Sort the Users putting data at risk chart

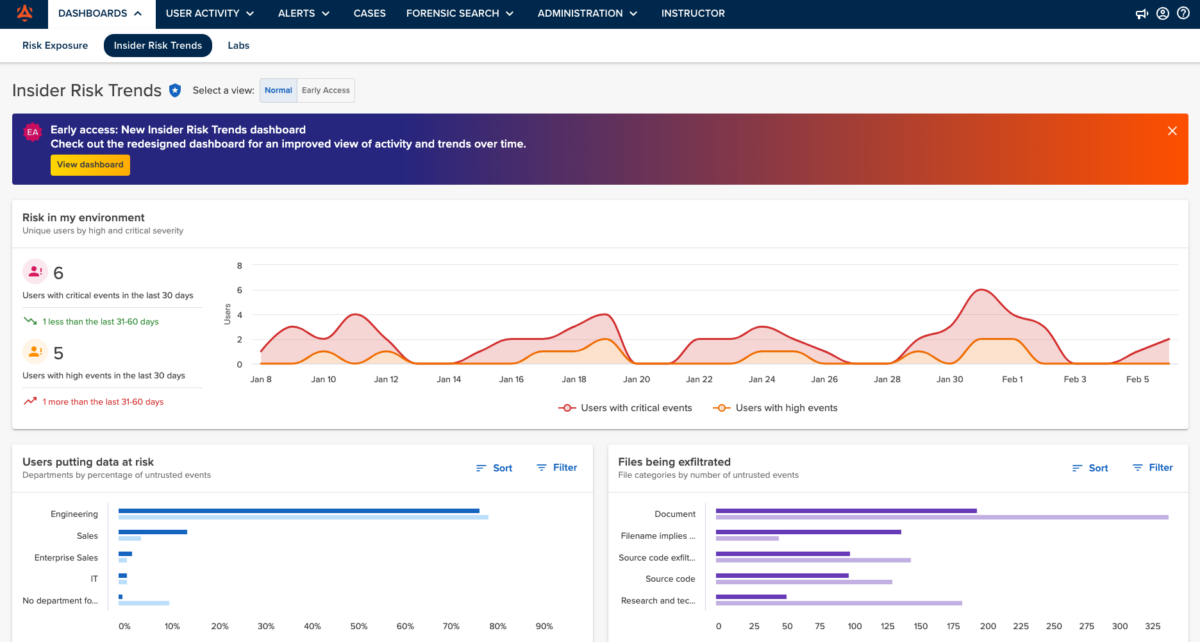tap(494, 468)
